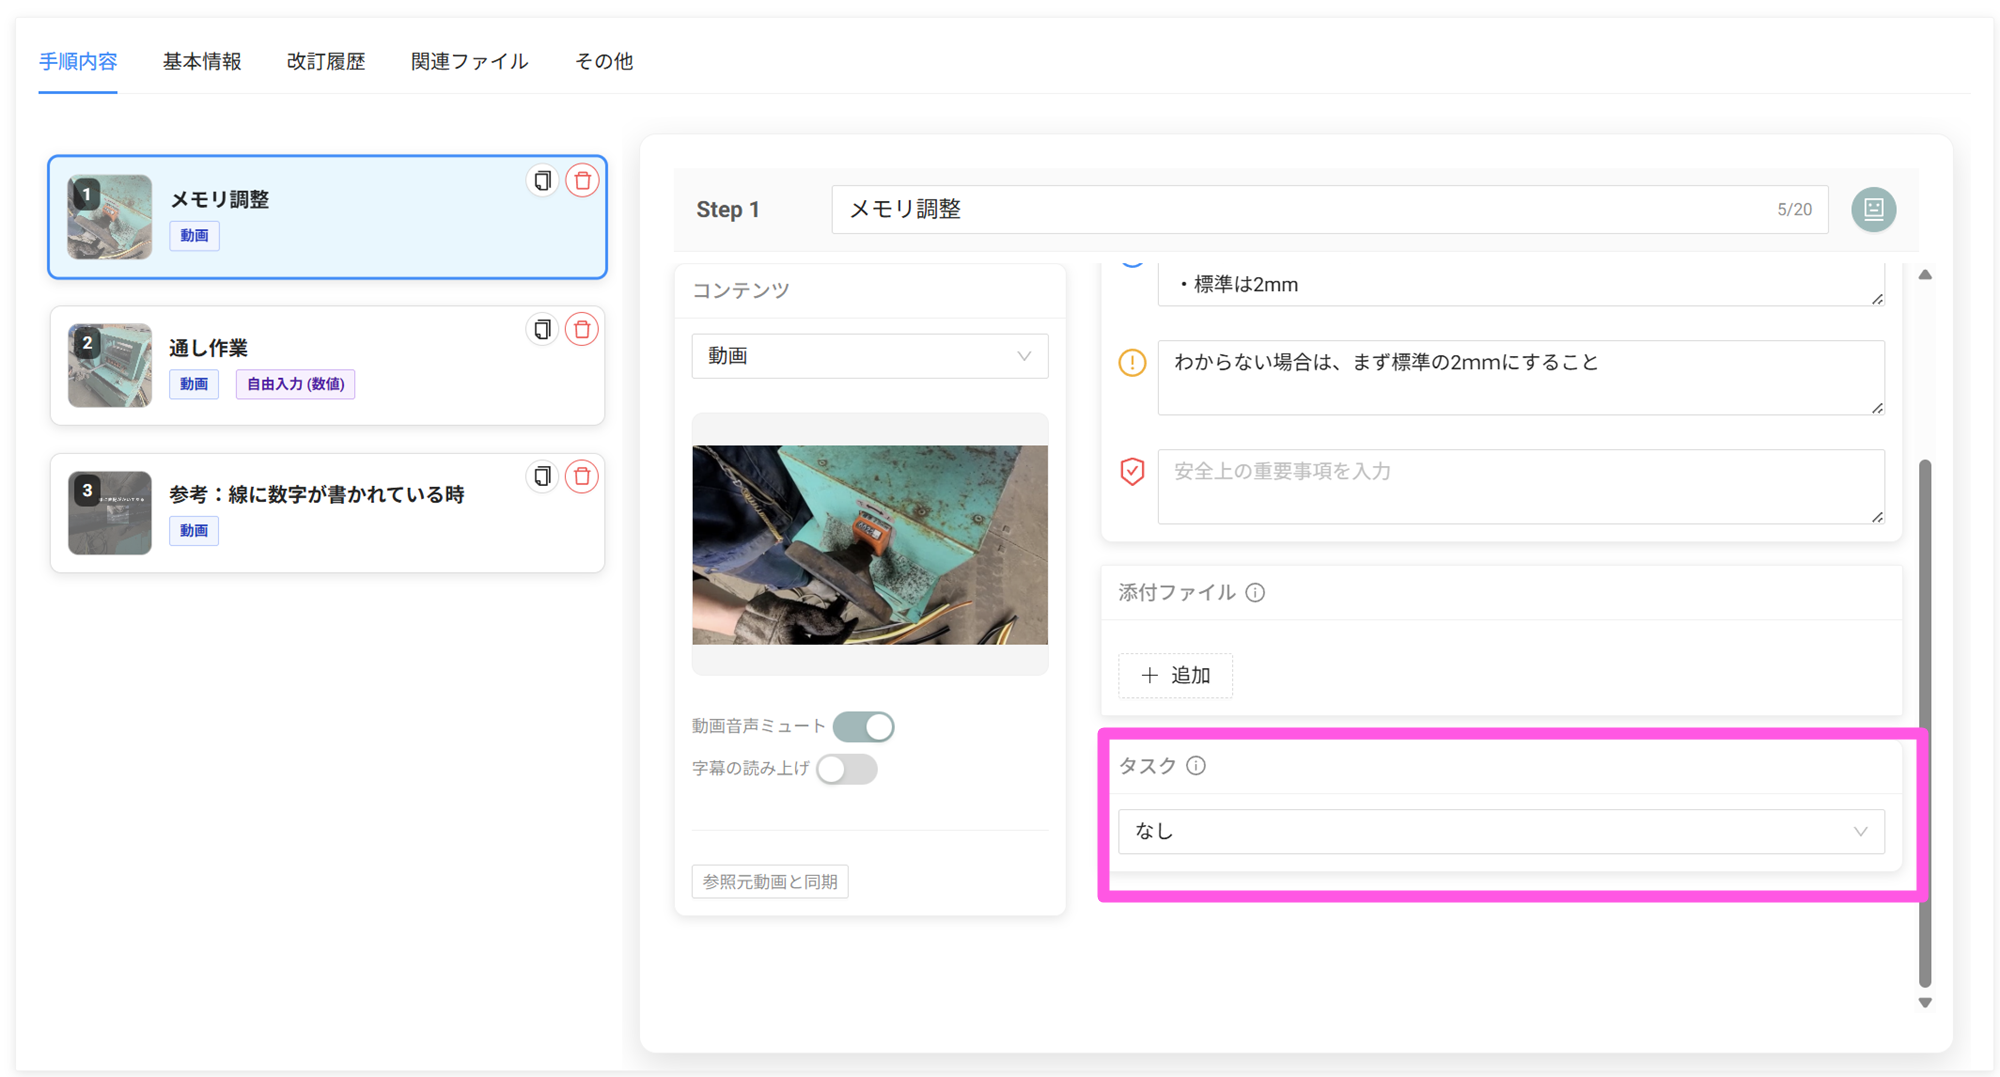Screen dimensions: 2000x1077
Task: Delete the 通し作業 step
Action: click(582, 329)
